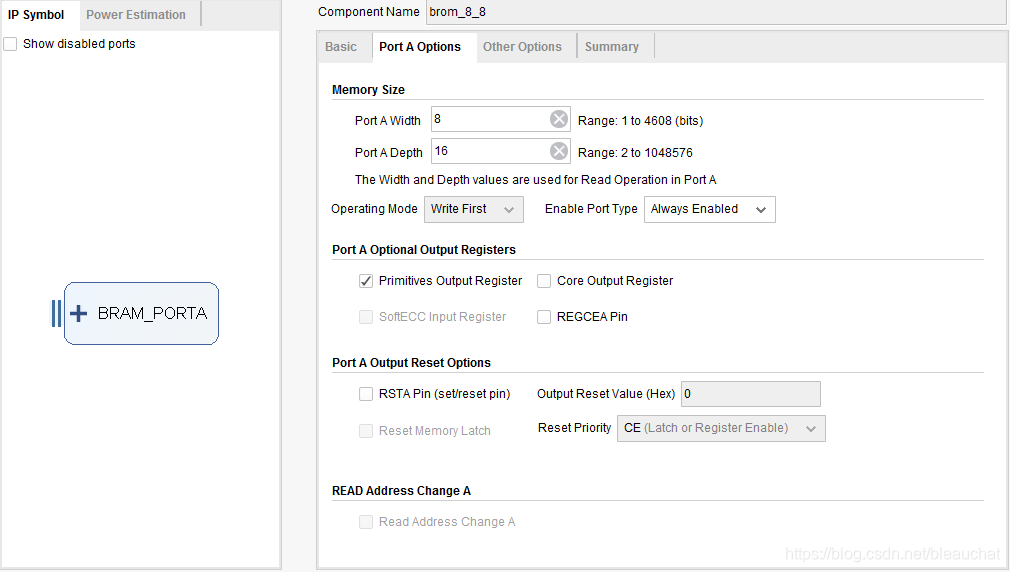This screenshot has width=1010, height=572.
Task: Click the Memory Size section heading
Action: click(368, 90)
